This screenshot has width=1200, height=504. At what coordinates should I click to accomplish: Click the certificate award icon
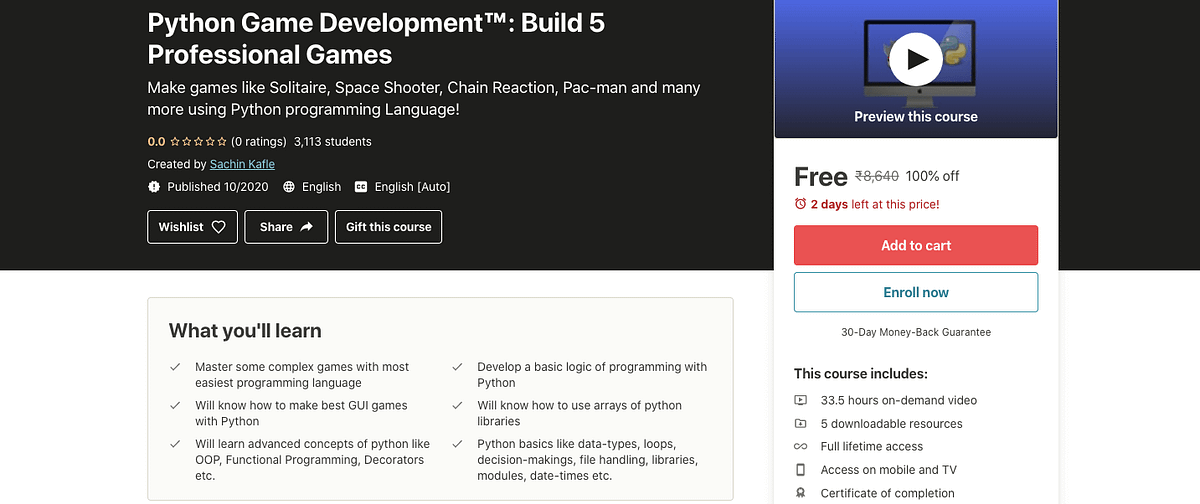800,493
